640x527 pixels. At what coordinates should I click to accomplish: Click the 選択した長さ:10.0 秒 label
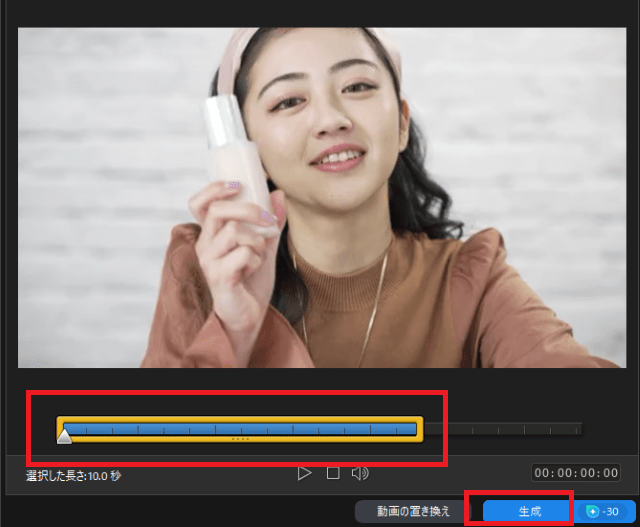73,476
